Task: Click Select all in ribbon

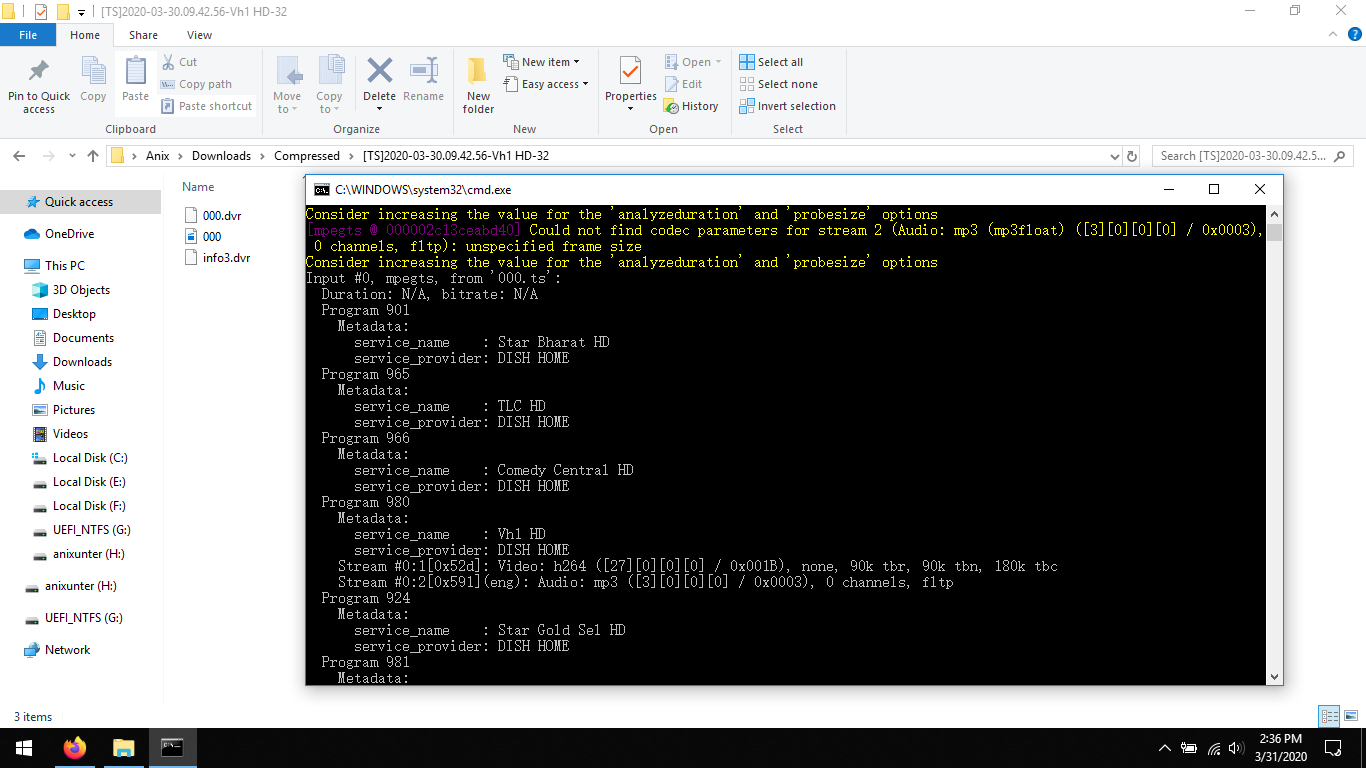Action: (x=771, y=62)
